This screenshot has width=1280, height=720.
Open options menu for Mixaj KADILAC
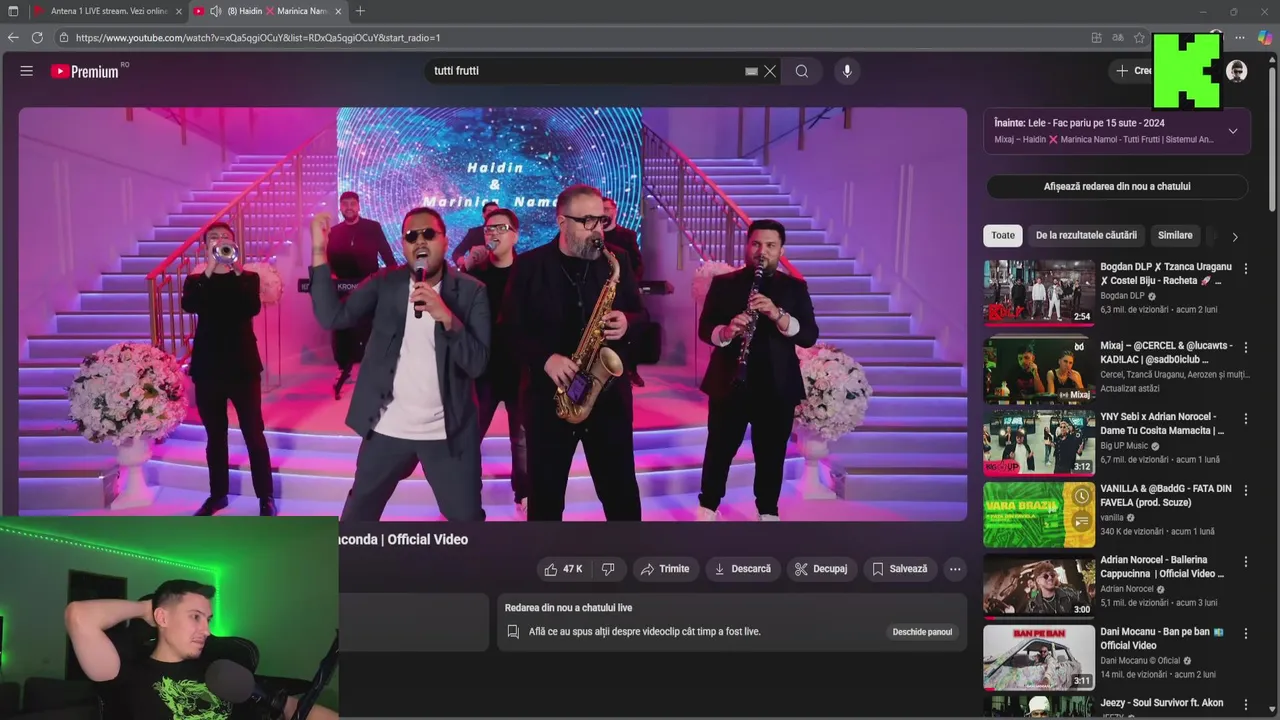pyautogui.click(x=1246, y=346)
